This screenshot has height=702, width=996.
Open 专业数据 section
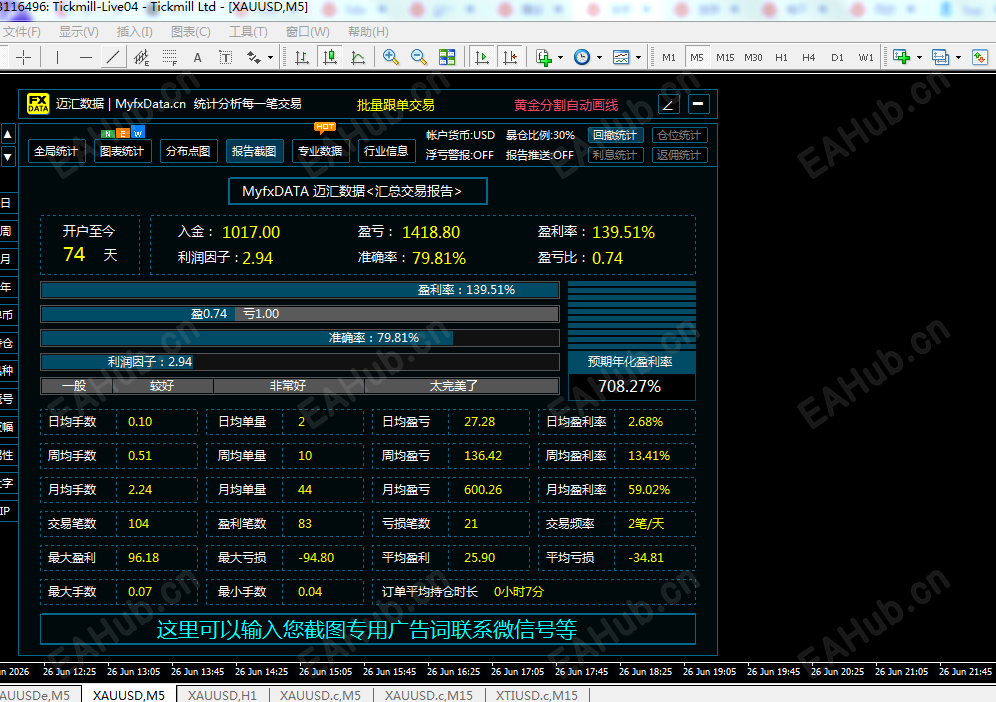320,151
